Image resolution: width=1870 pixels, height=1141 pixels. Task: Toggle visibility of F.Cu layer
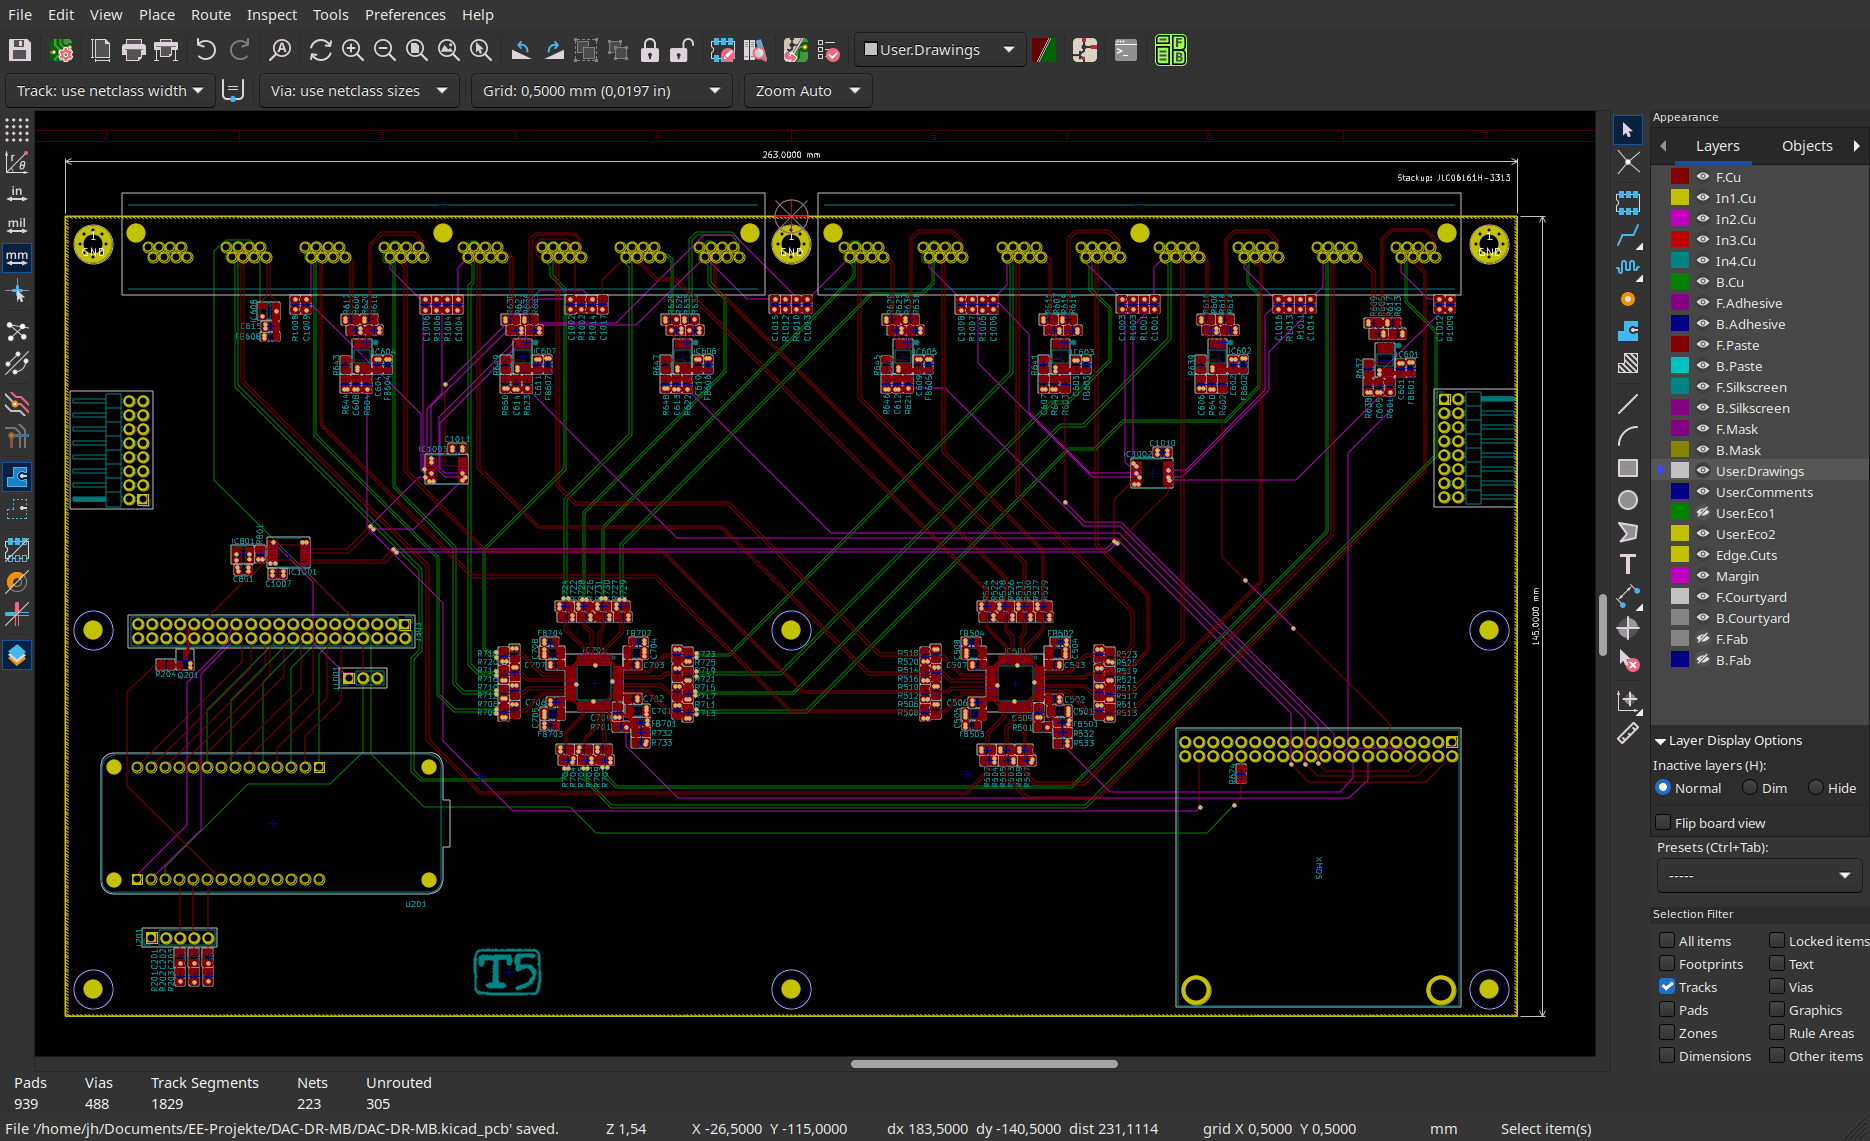1702,177
